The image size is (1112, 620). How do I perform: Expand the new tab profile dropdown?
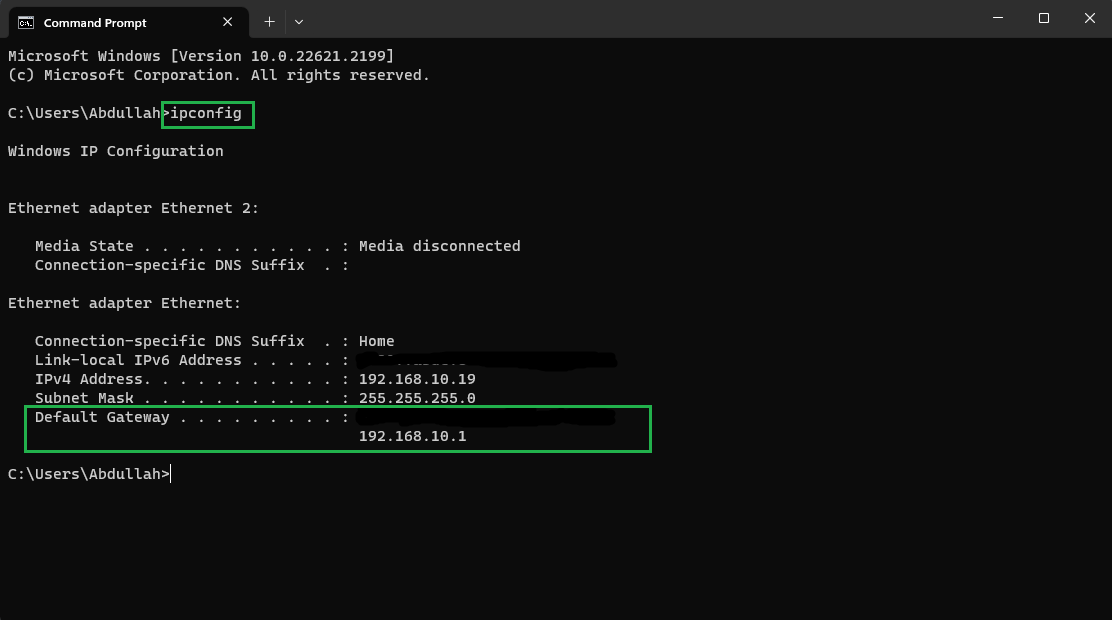(x=299, y=21)
